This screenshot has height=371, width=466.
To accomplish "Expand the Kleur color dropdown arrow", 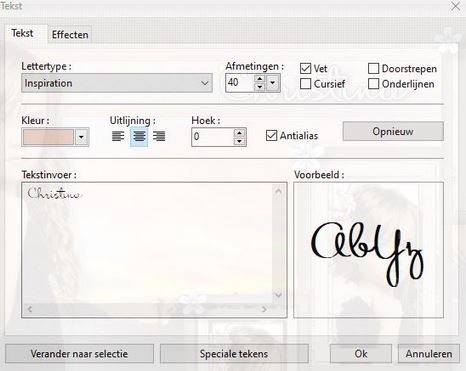I will coord(81,137).
